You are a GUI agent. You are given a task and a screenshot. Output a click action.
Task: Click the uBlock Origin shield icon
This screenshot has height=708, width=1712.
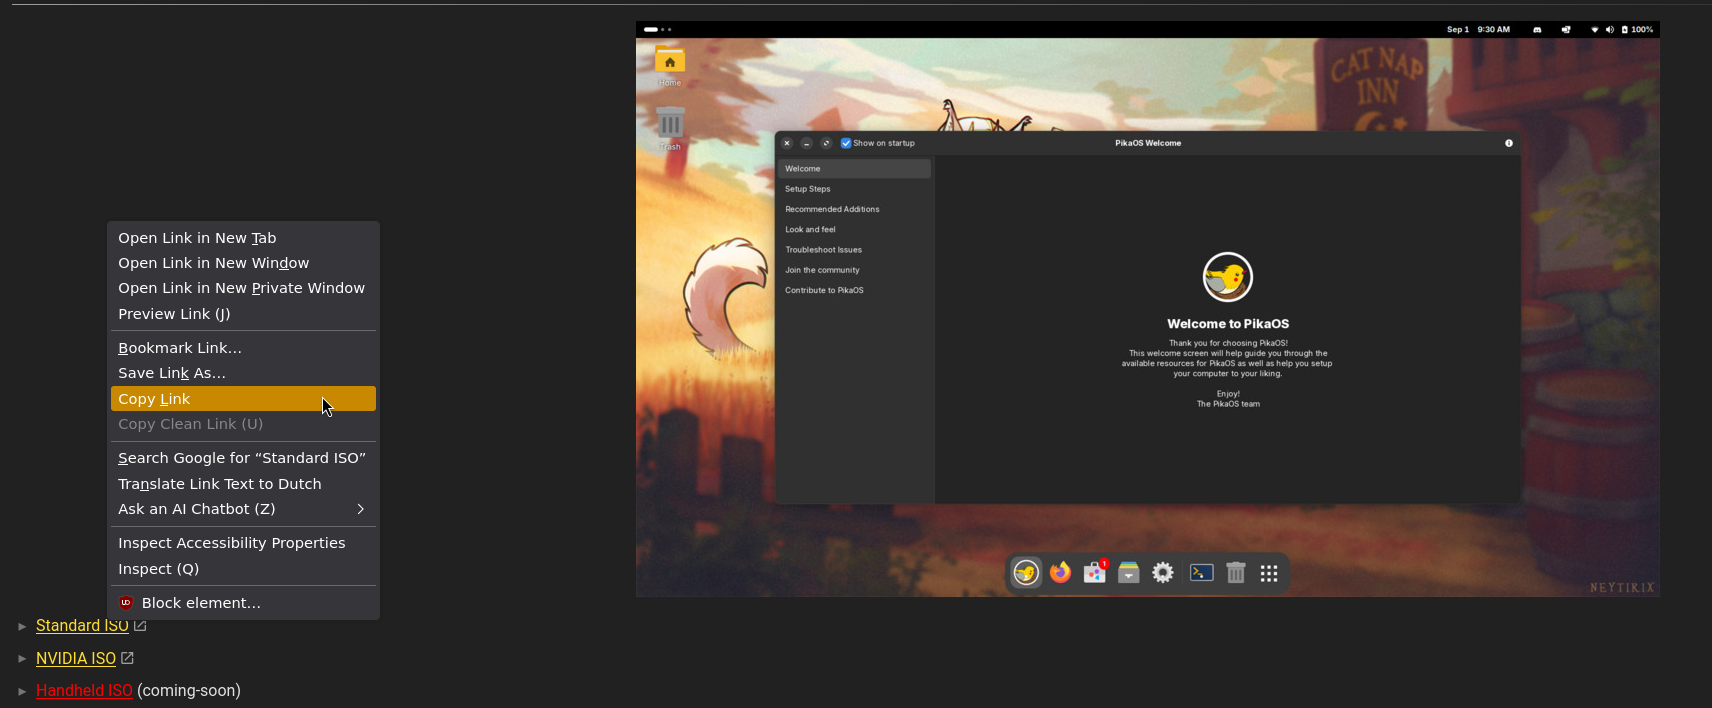tap(126, 603)
